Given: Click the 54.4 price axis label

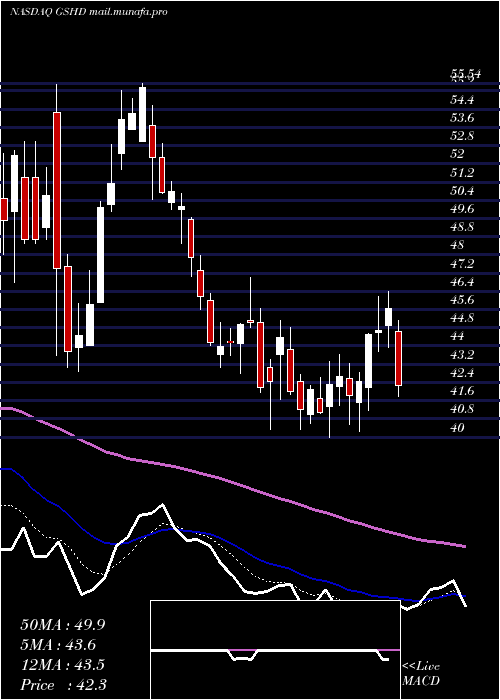Looking at the screenshot, I should point(462,100).
